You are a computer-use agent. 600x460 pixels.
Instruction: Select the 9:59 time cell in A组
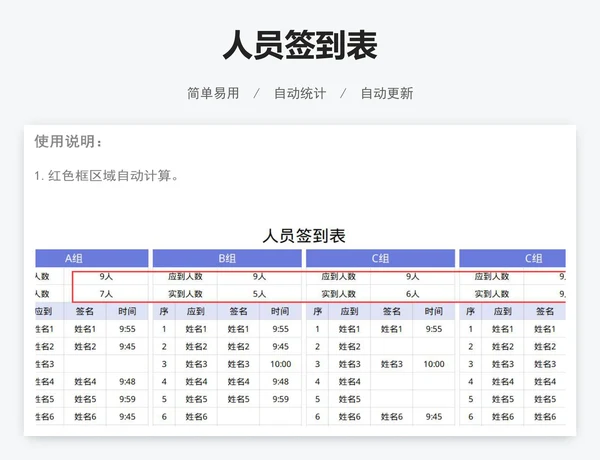tap(127, 399)
